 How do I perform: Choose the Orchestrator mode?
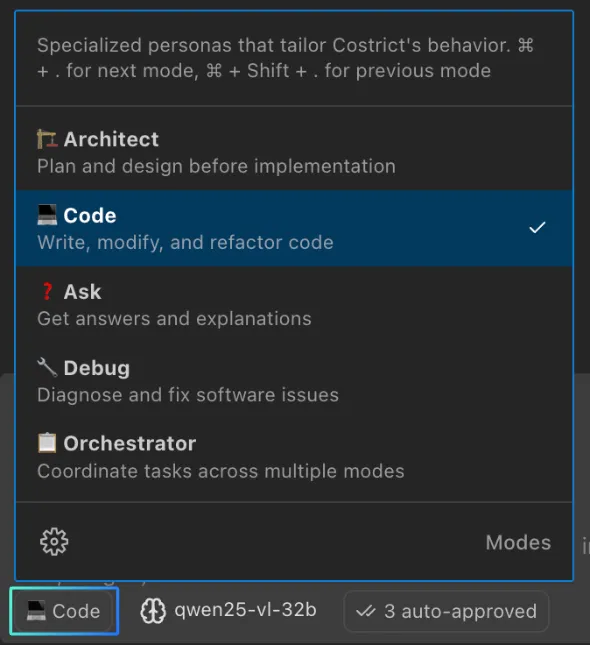click(294, 457)
